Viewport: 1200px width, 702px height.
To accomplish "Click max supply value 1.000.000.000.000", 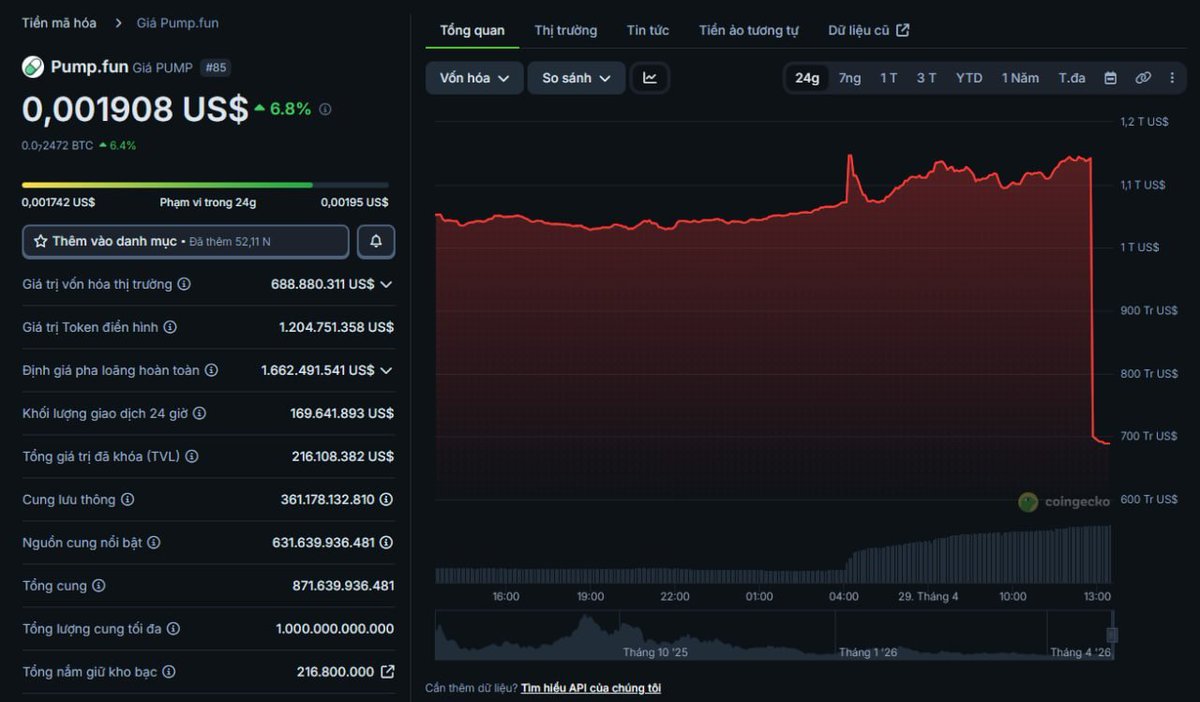I will click(x=335, y=628).
